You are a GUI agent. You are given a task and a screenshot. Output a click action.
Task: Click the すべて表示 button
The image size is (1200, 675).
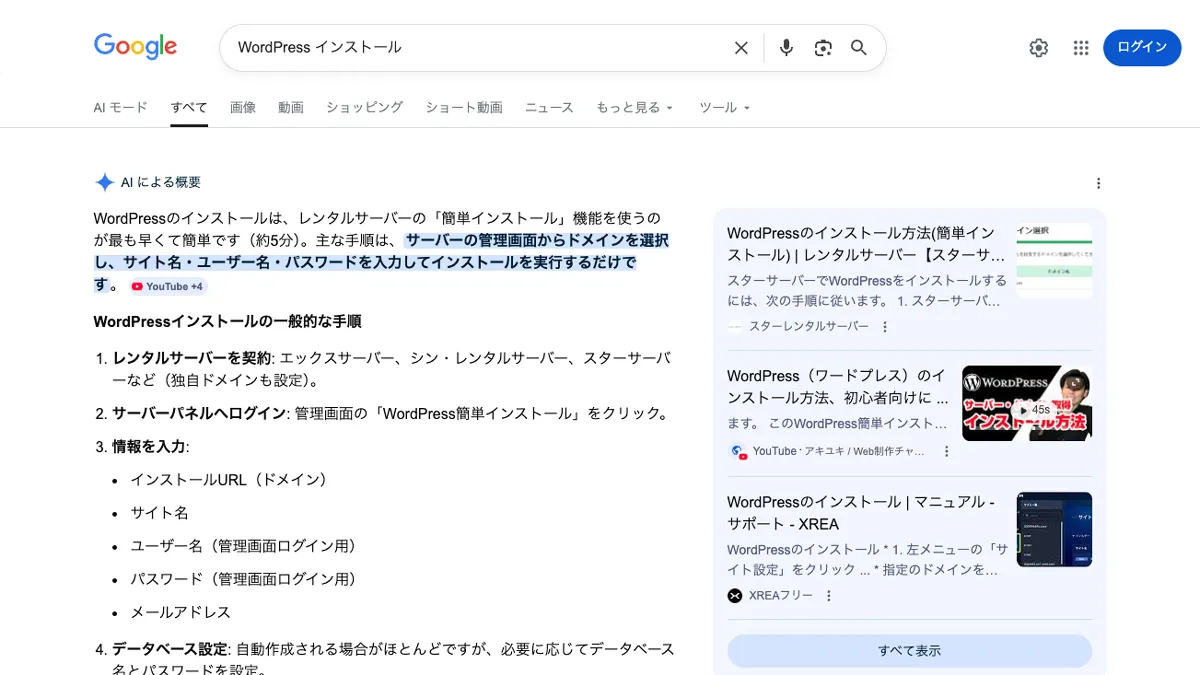(909, 650)
